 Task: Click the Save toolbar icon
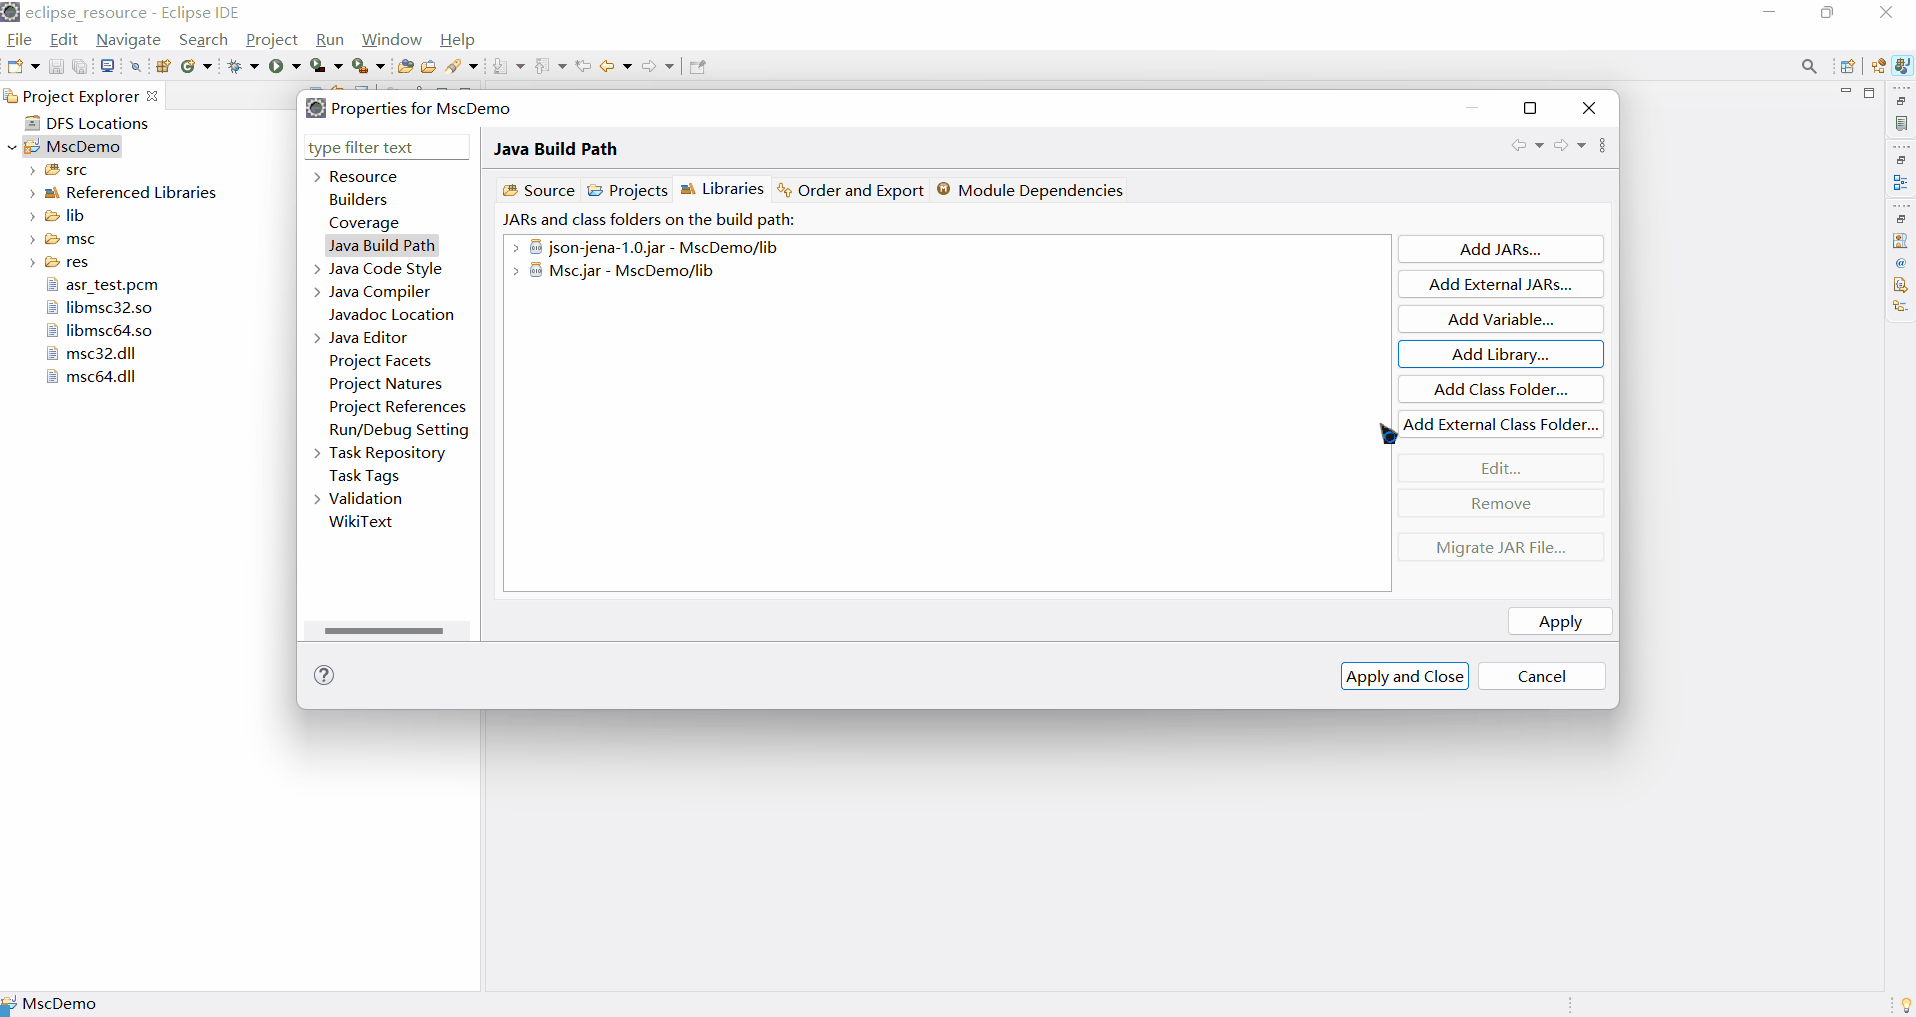[x=56, y=66]
